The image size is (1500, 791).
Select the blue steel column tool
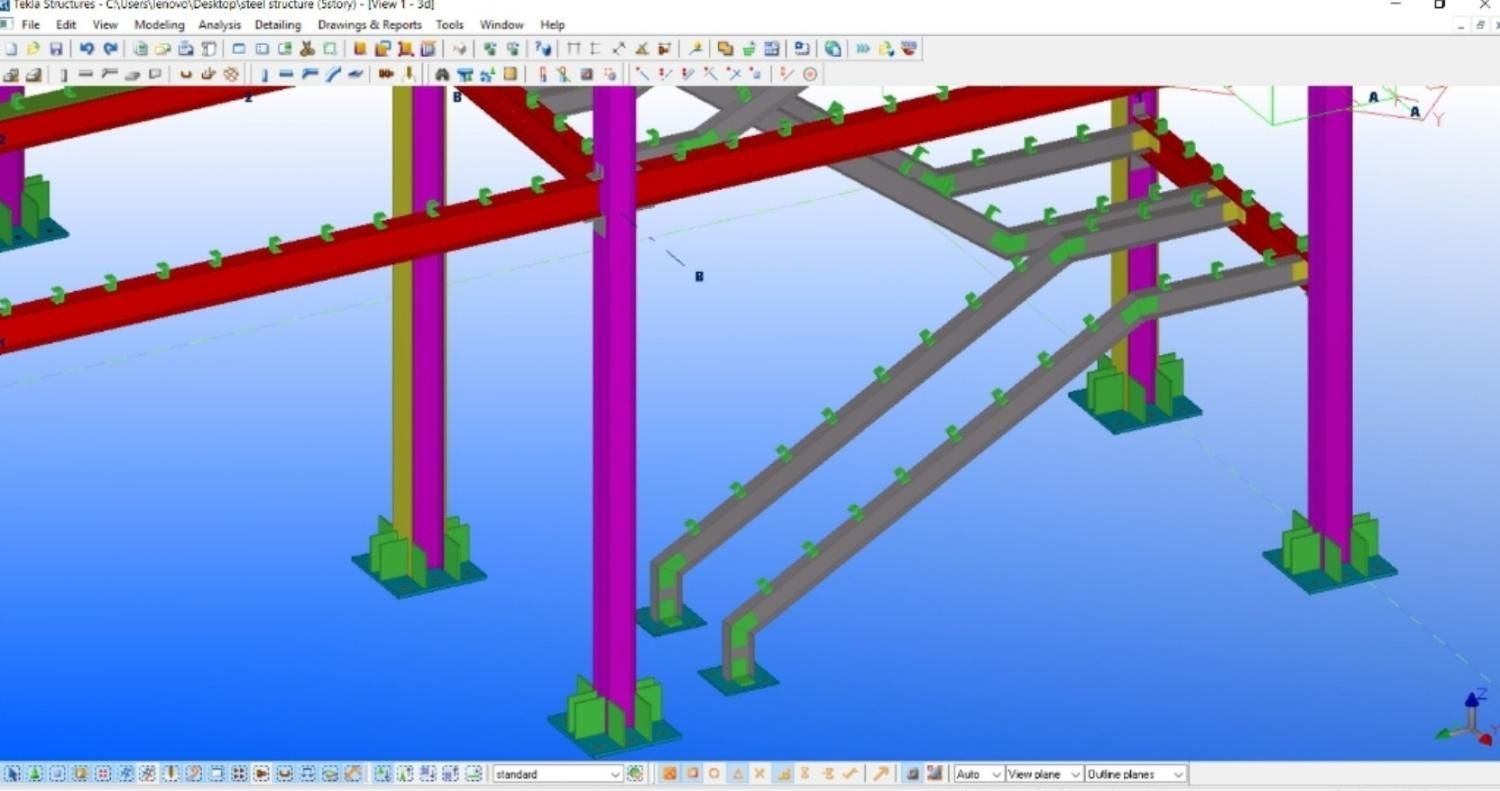point(264,74)
